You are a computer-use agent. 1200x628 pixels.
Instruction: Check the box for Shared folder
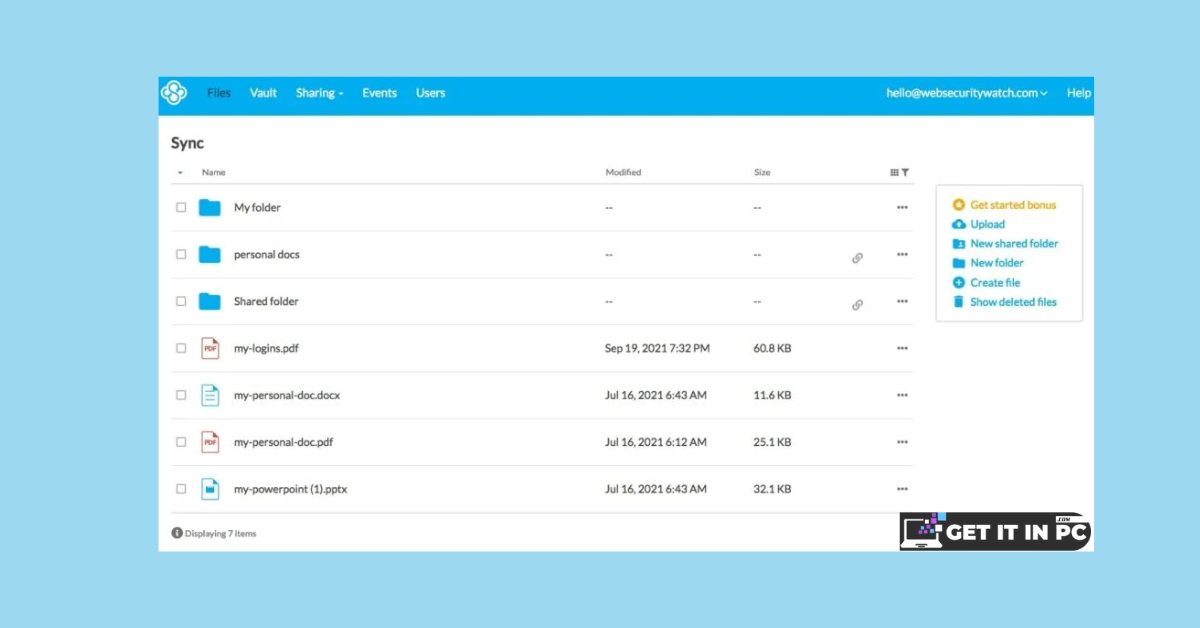tap(181, 301)
